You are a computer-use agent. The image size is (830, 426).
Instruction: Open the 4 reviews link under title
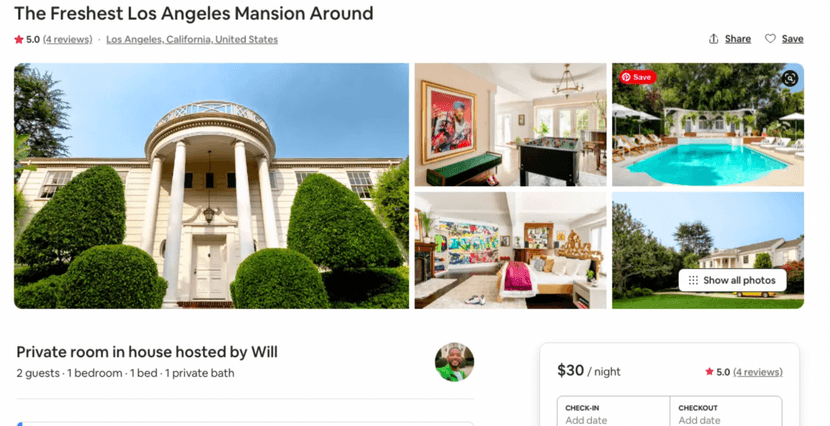67,39
